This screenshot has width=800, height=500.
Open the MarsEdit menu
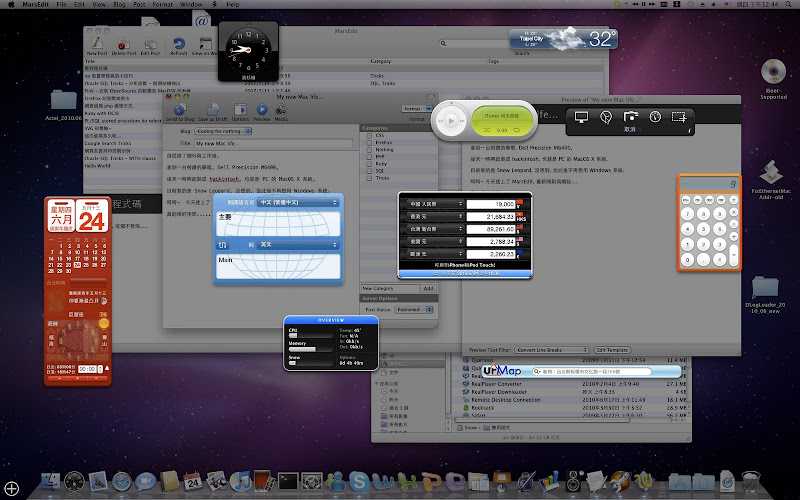click(35, 4)
